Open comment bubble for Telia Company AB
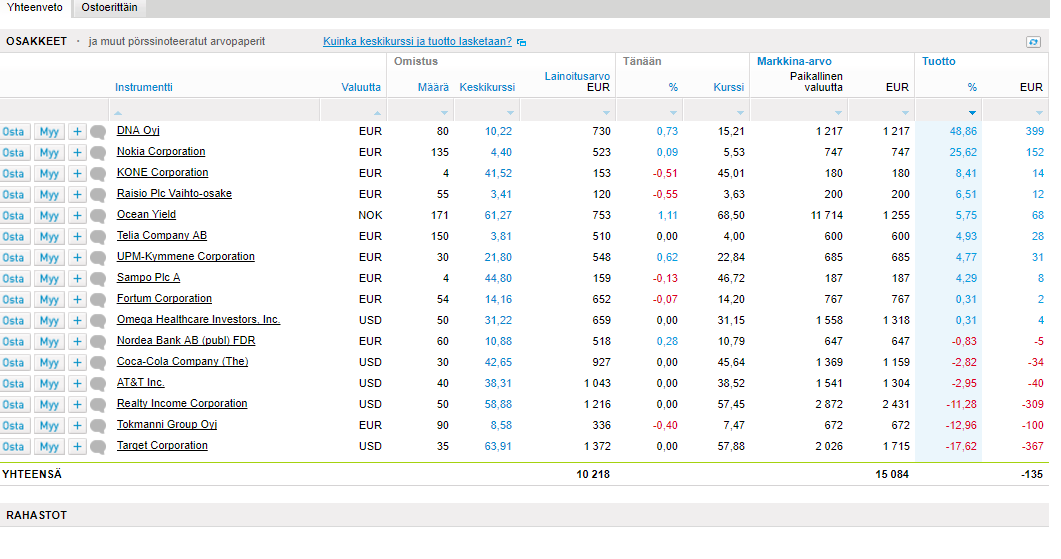 pos(98,237)
